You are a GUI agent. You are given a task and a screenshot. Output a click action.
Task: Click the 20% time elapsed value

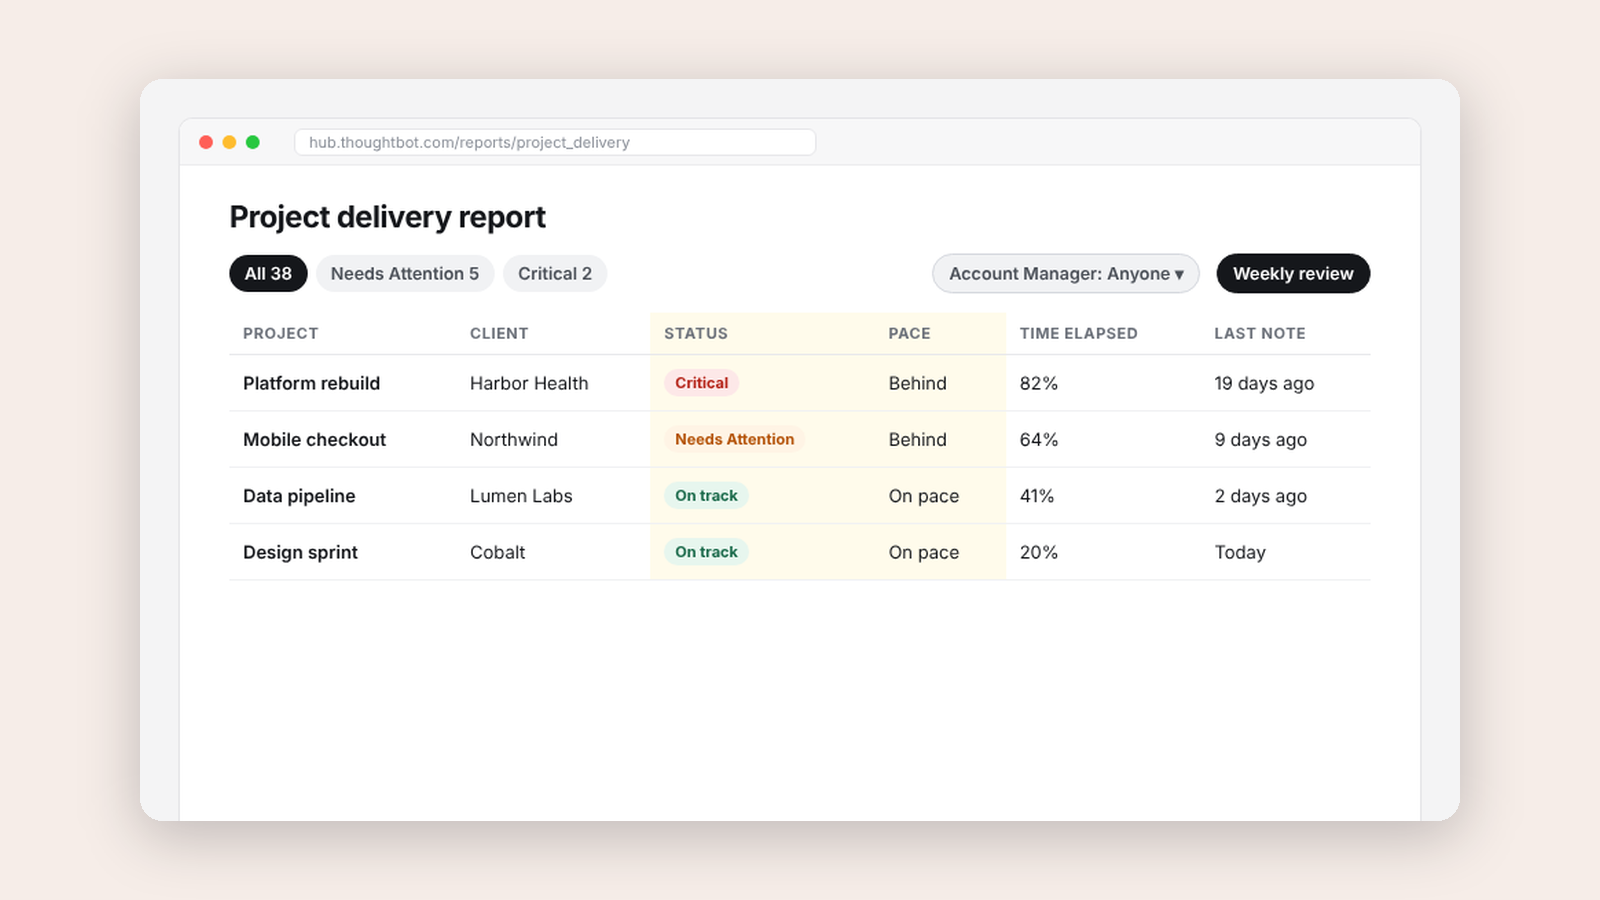[x=1038, y=552]
